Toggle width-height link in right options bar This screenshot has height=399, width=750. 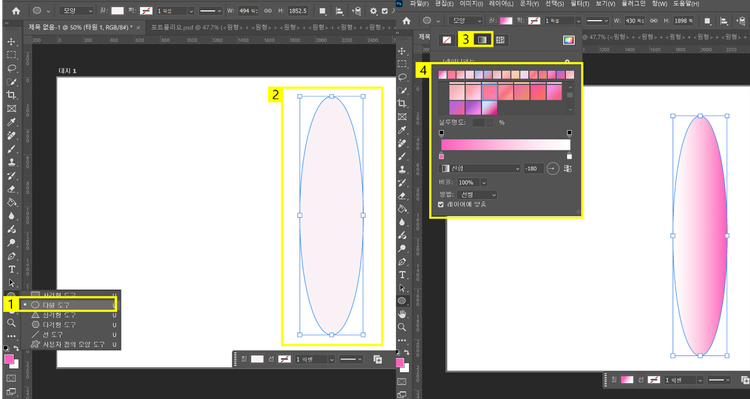pyautogui.click(x=653, y=21)
